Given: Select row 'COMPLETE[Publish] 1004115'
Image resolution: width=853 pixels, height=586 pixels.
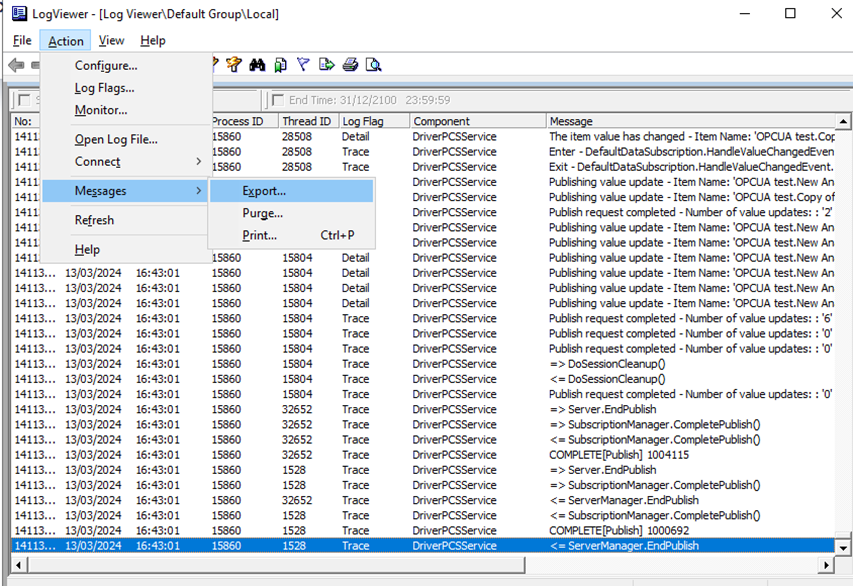Looking at the screenshot, I should tap(423, 455).
